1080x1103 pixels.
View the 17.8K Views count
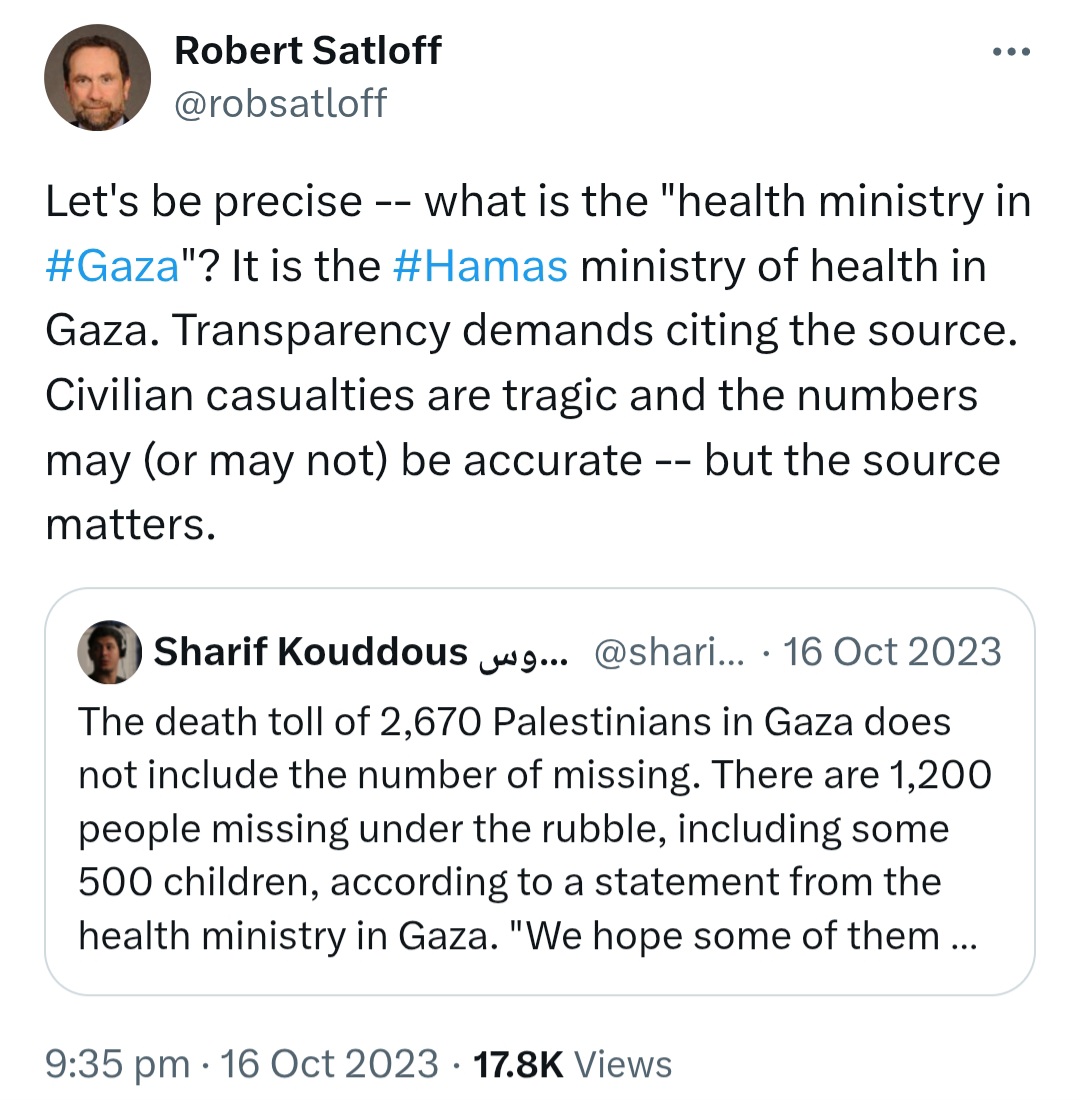coord(572,1063)
